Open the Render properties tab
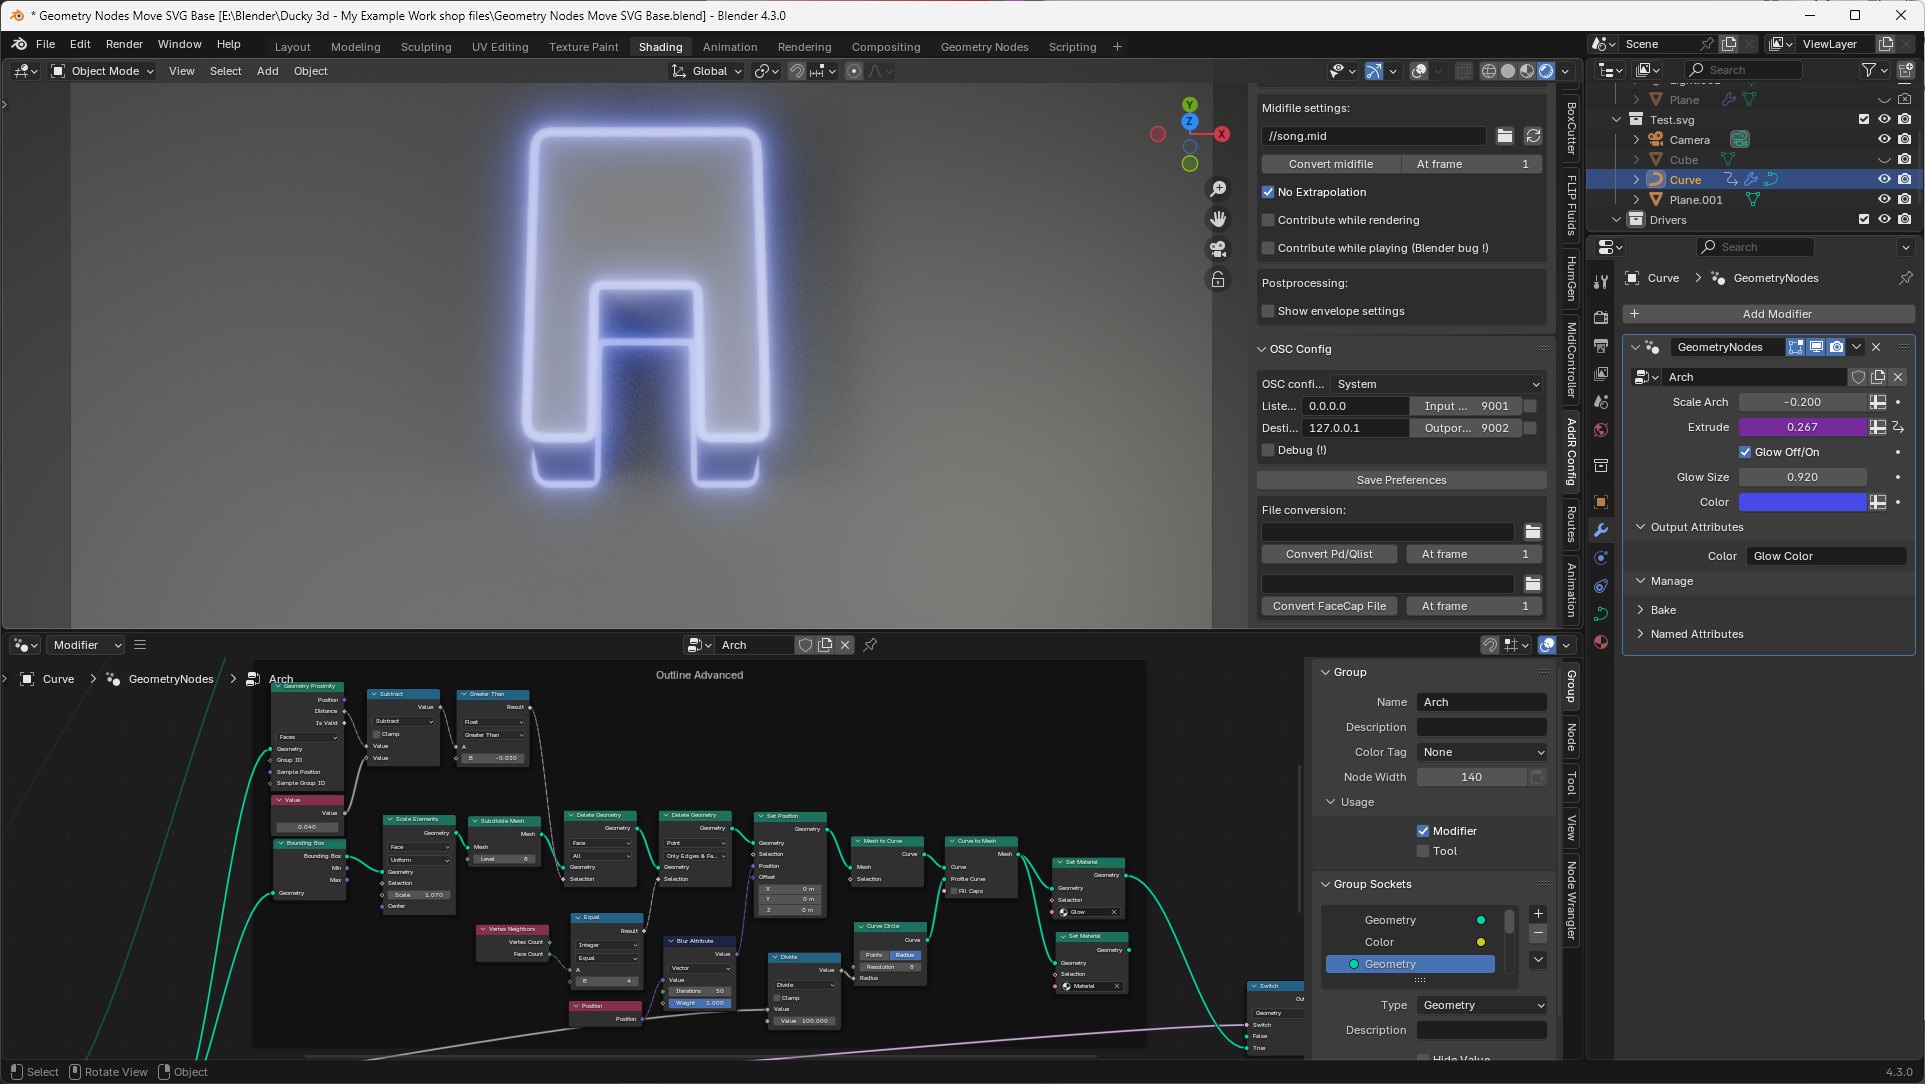This screenshot has height=1084, width=1925. coord(1601,317)
